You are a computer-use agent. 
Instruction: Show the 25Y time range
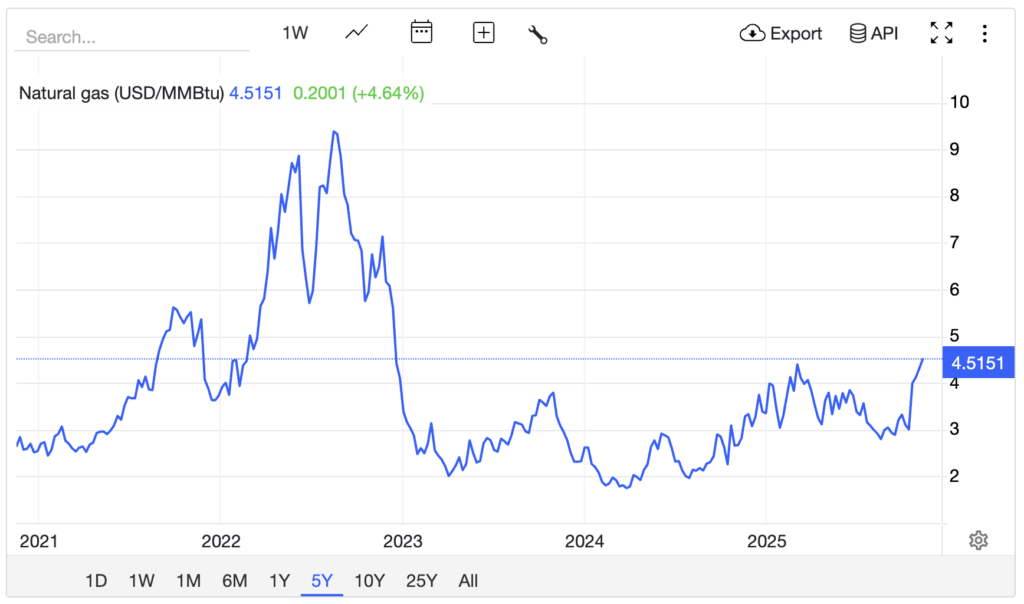point(421,581)
